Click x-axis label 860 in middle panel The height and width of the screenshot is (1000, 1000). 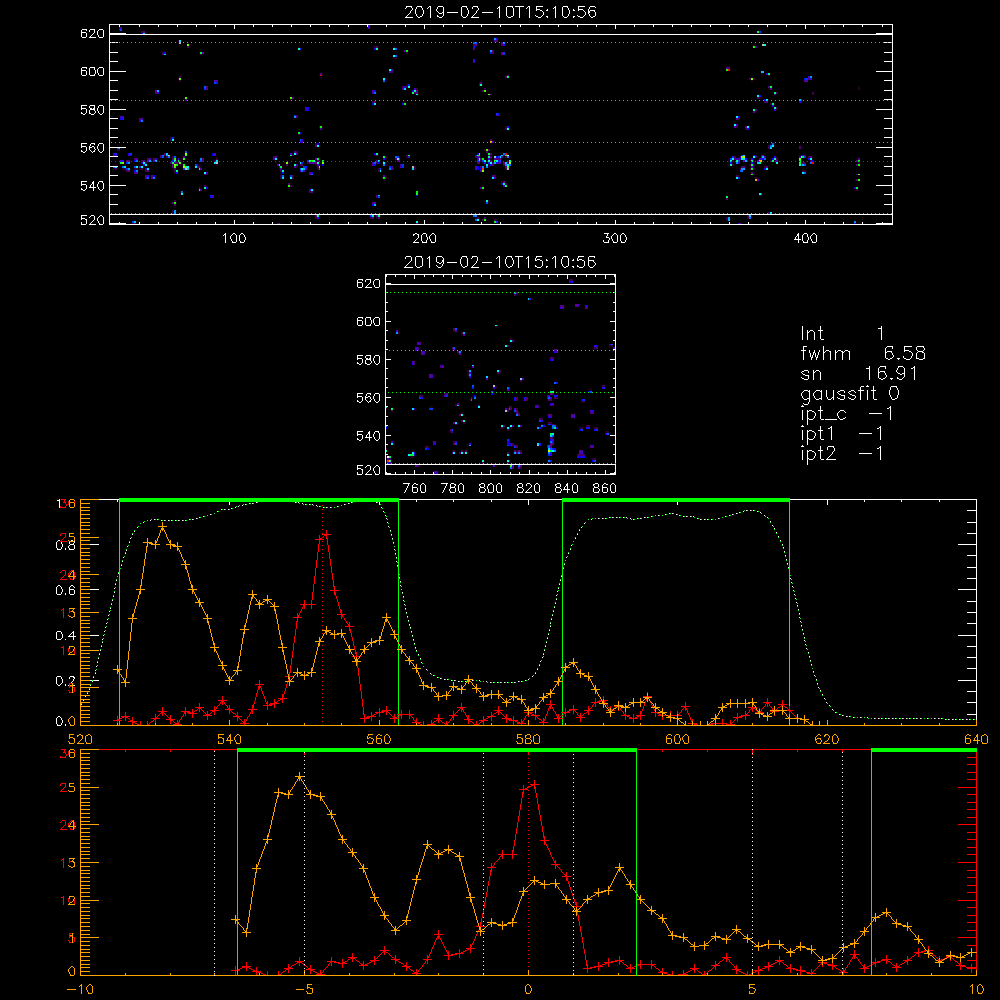605,489
